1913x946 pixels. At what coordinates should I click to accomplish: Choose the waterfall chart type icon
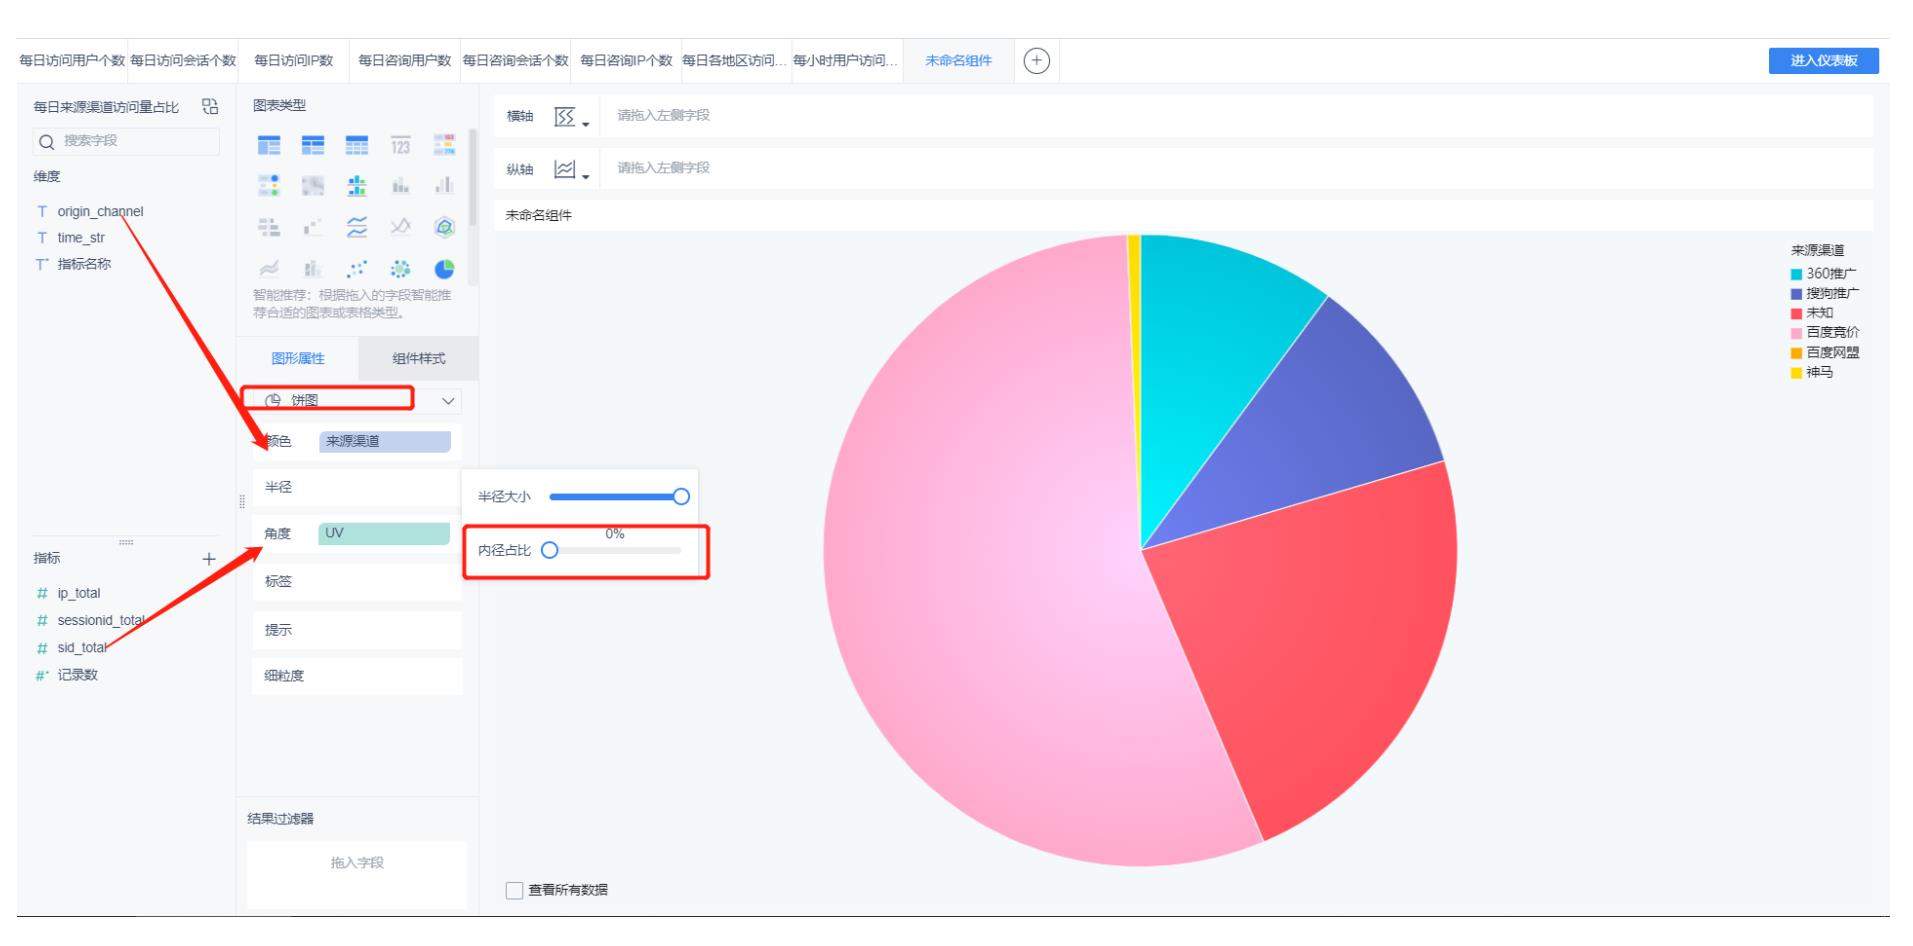pos(313,227)
